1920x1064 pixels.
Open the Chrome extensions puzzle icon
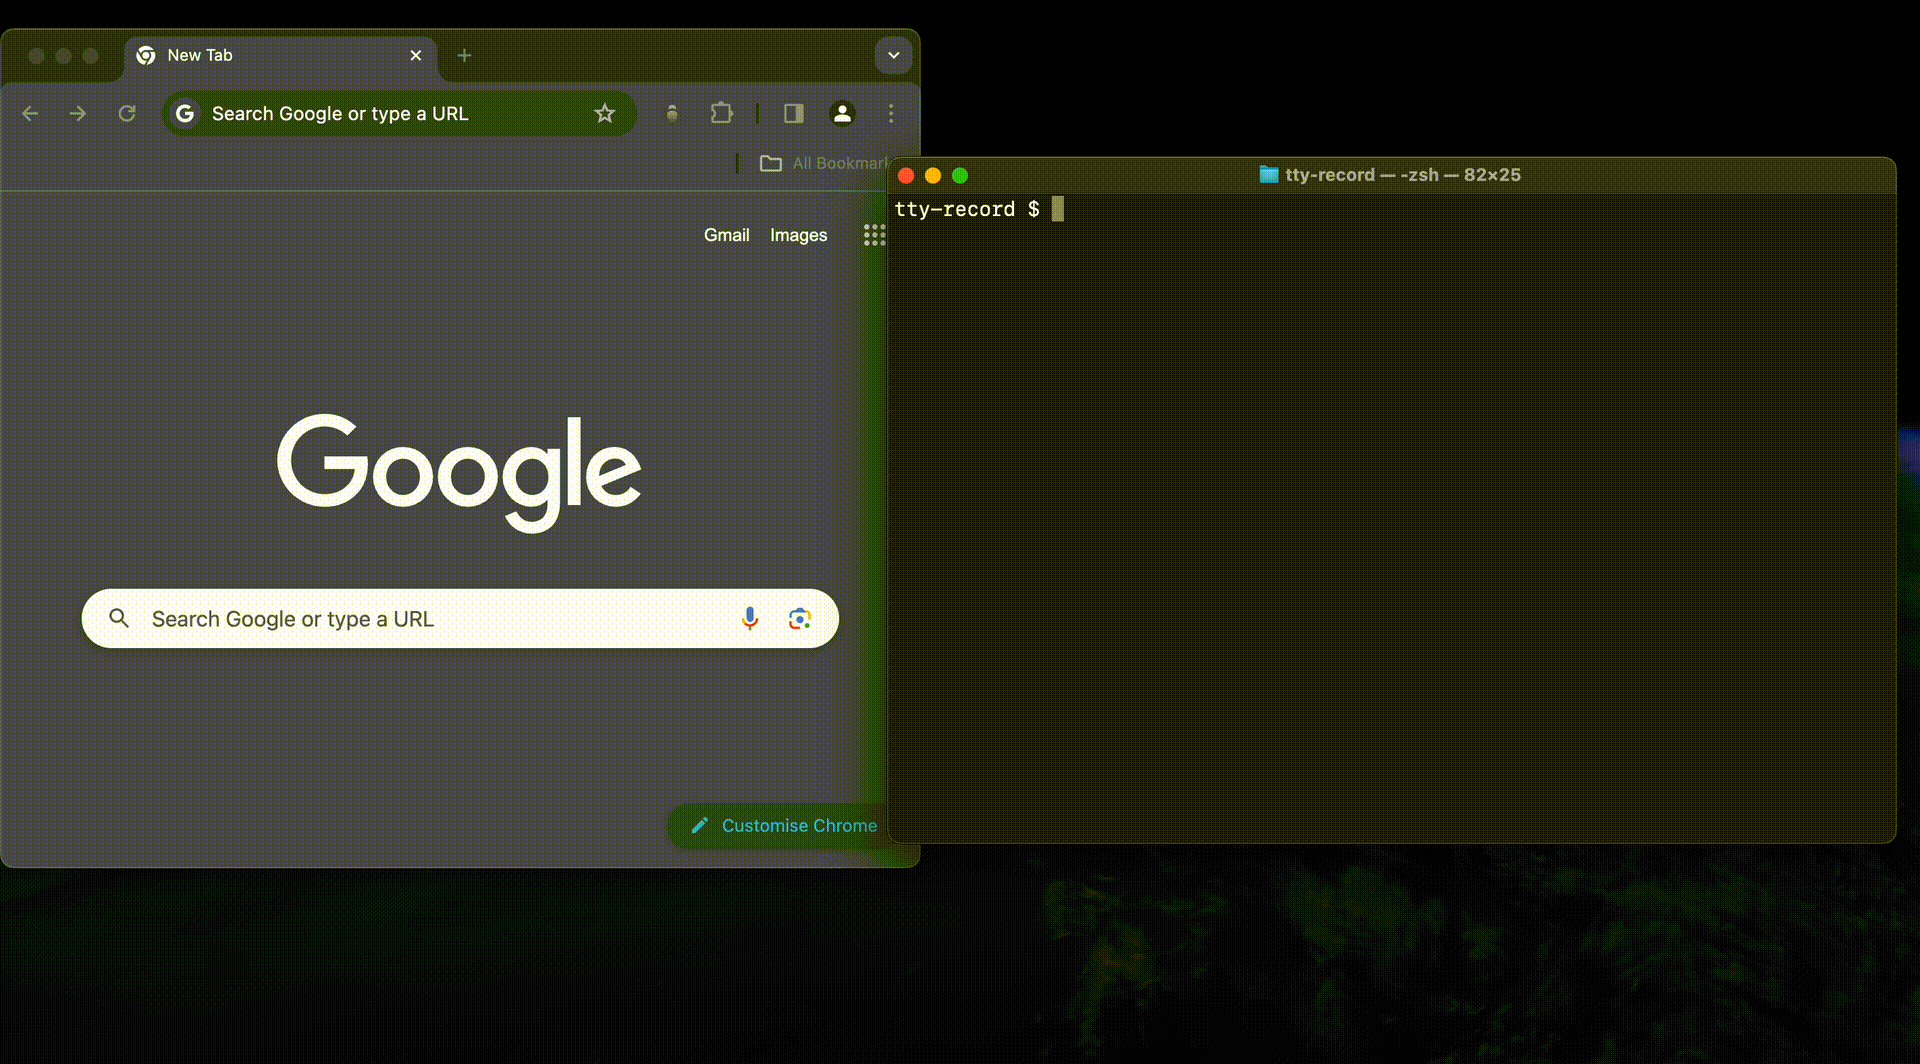[x=722, y=114]
